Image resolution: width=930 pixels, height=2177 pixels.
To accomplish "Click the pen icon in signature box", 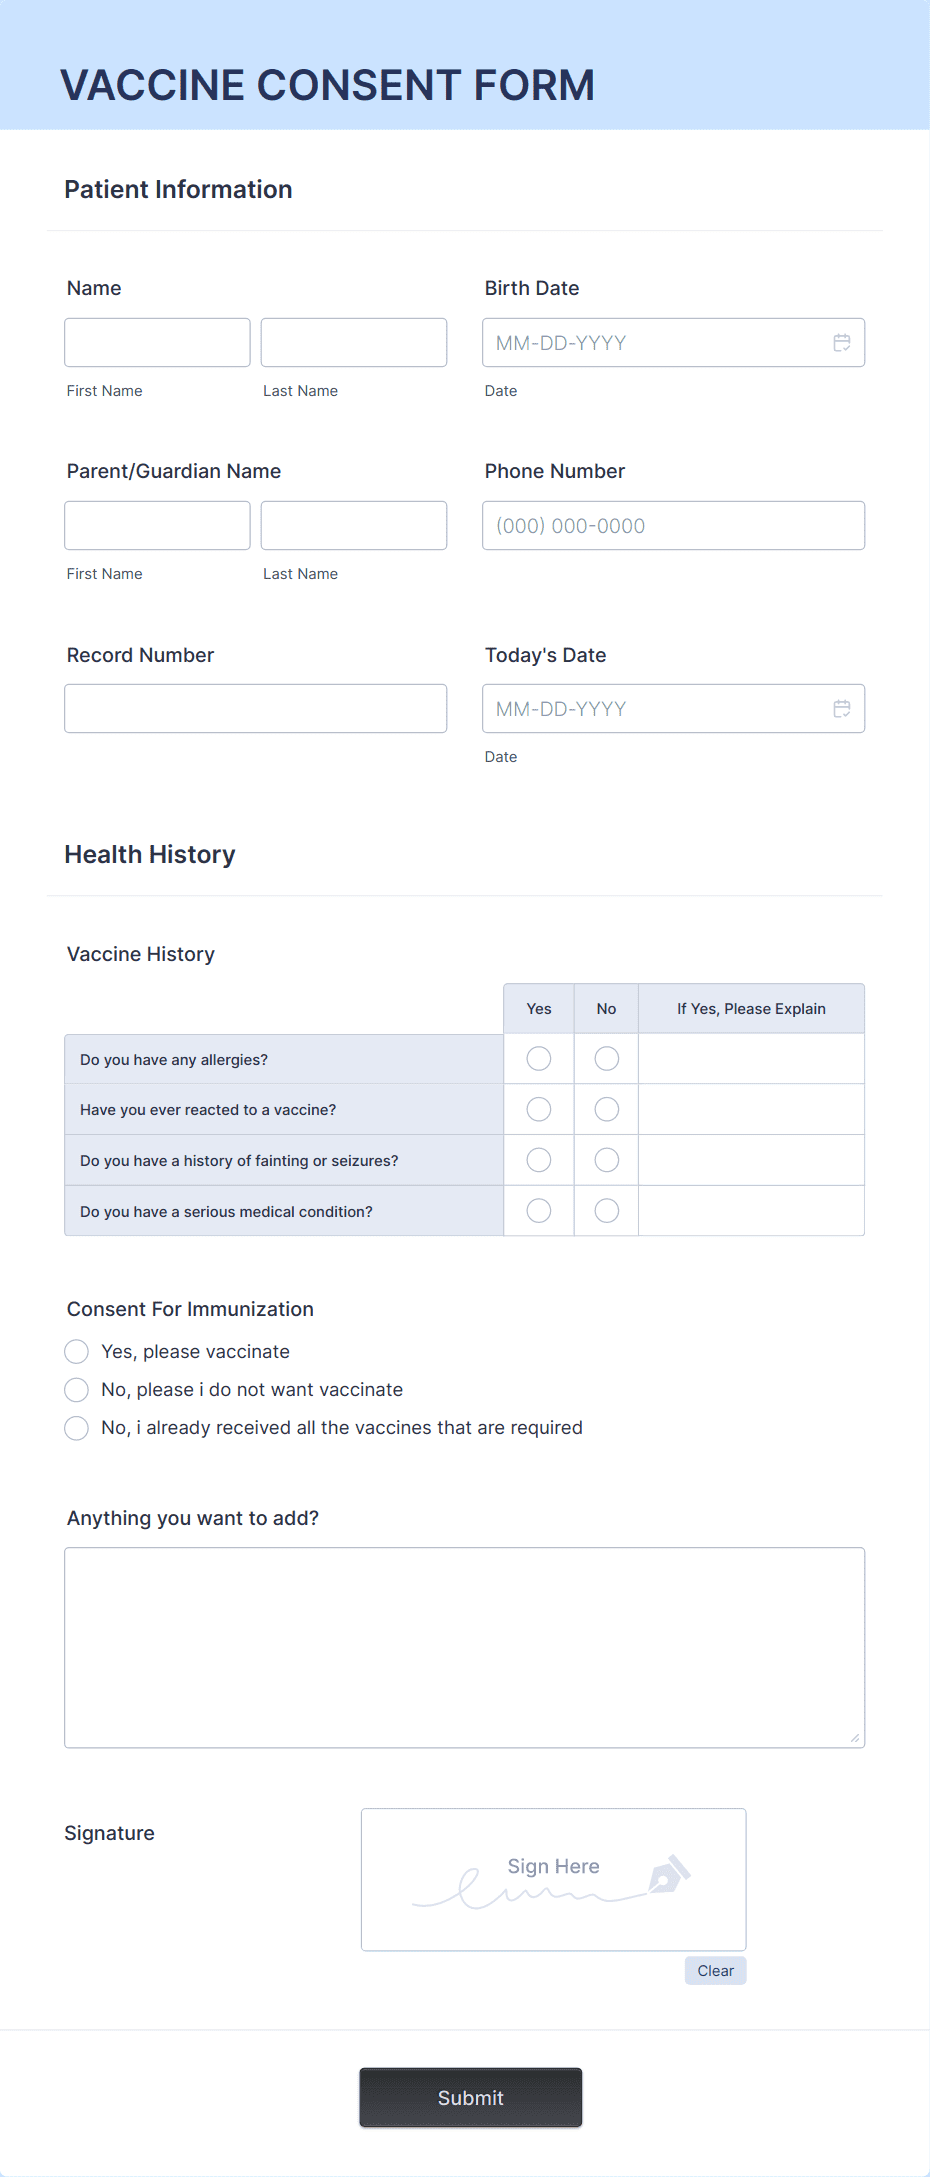I will click(x=669, y=1874).
